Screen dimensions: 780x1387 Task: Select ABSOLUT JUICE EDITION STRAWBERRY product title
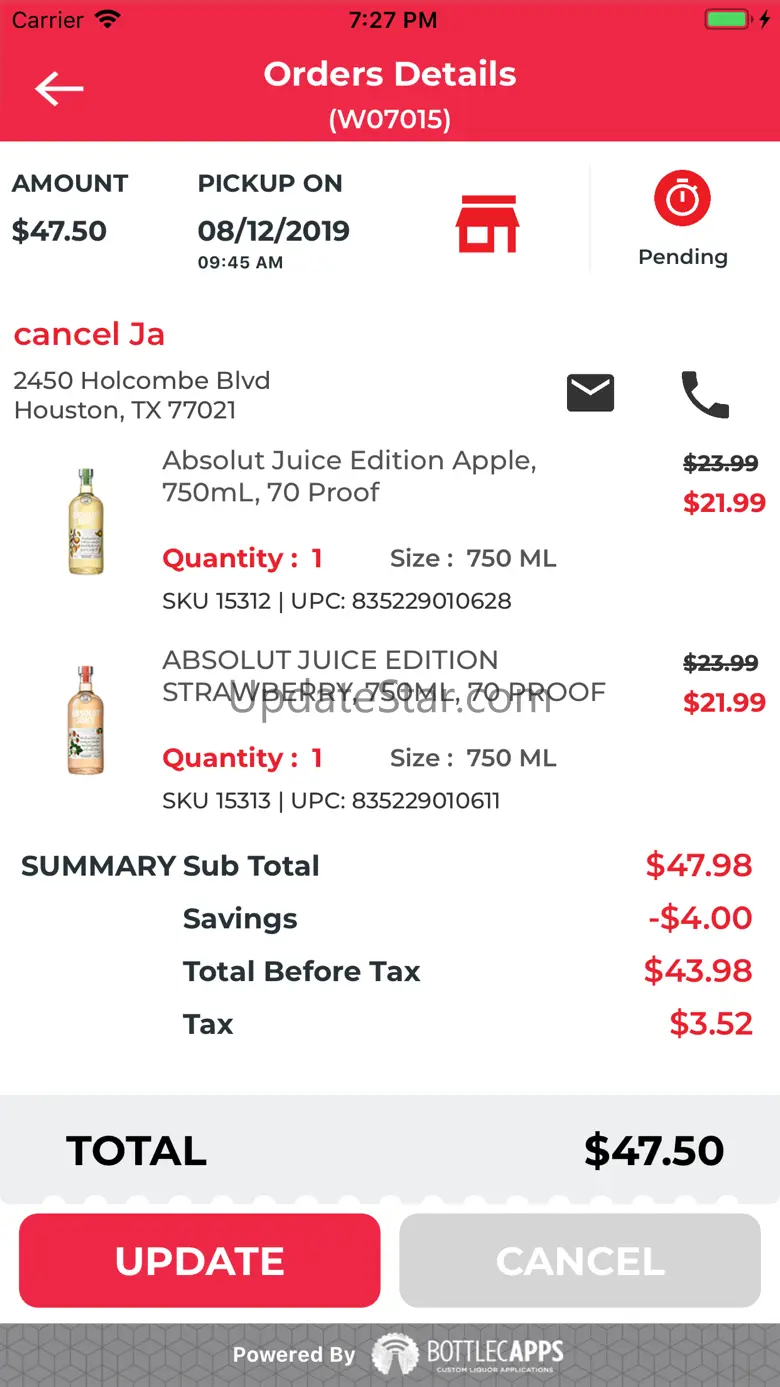tap(383, 676)
